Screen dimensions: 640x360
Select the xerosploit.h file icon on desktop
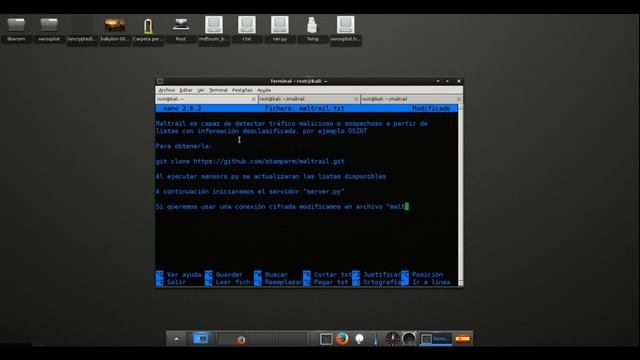pyautogui.click(x=345, y=30)
